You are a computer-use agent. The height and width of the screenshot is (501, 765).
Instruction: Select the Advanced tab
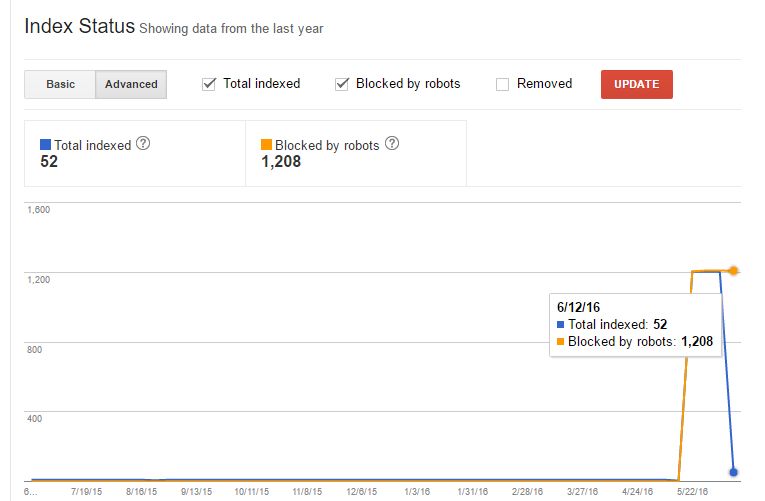click(x=131, y=84)
